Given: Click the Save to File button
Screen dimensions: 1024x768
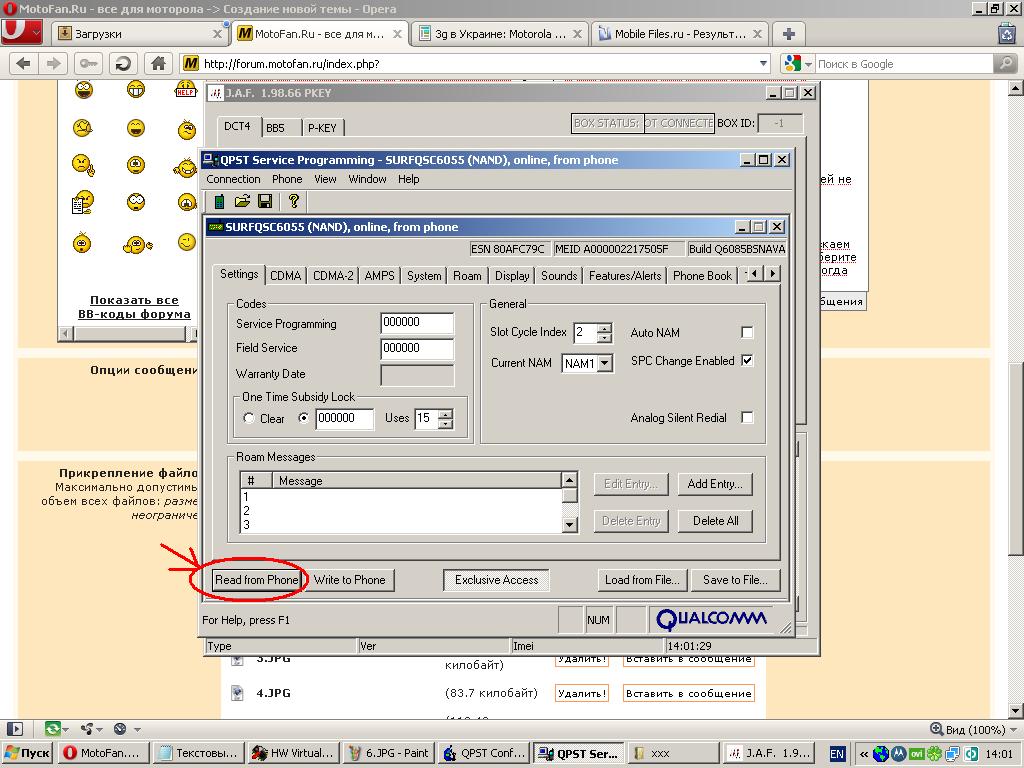Looking at the screenshot, I should pyautogui.click(x=735, y=580).
